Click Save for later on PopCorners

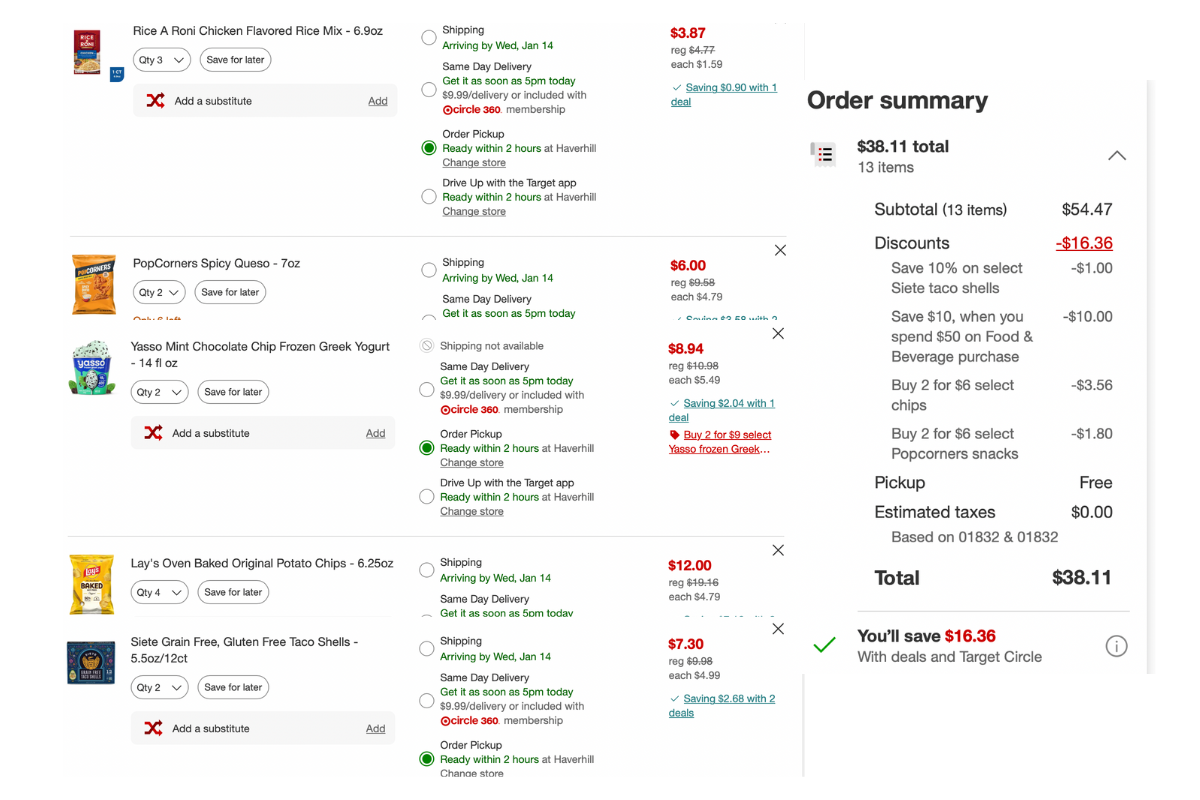point(230,292)
